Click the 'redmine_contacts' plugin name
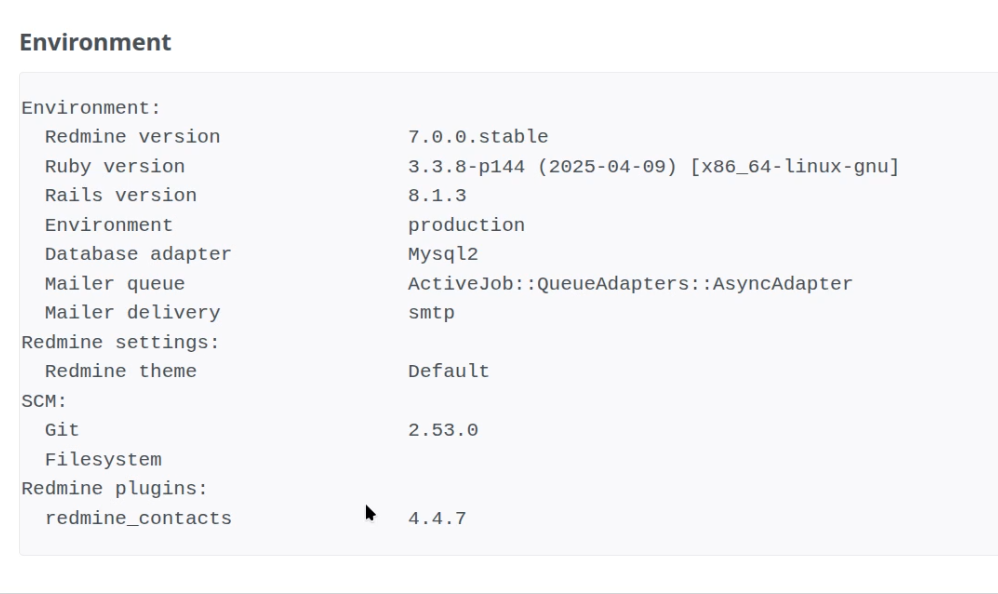 (138, 518)
